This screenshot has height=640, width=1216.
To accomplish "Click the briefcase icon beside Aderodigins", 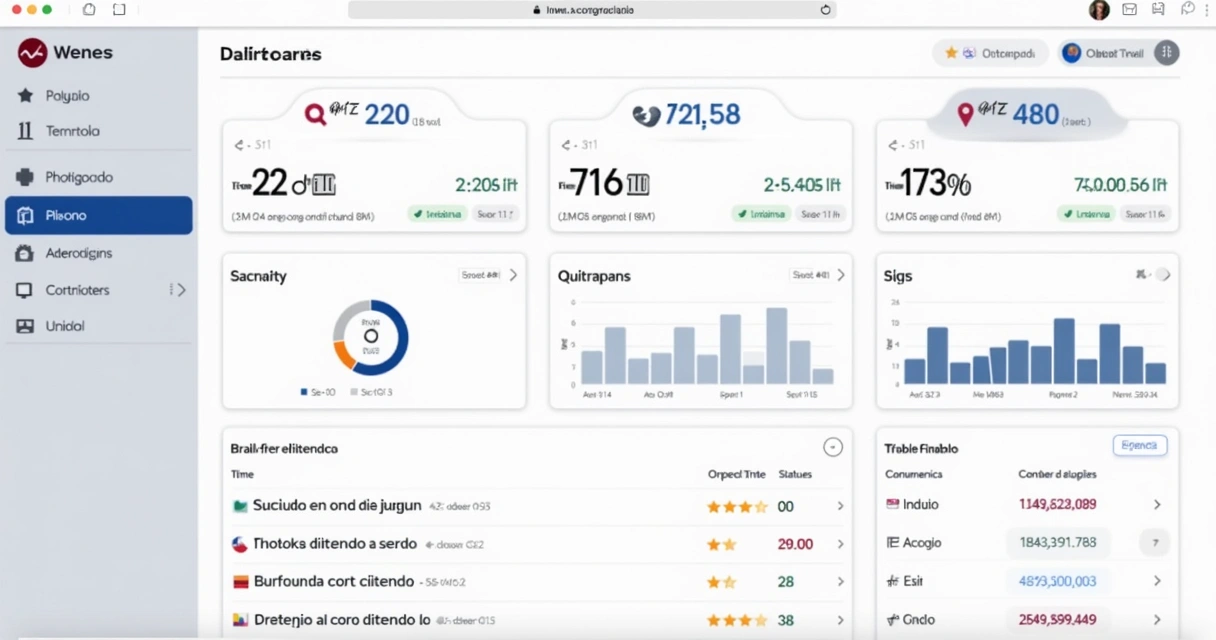I will click(x=26, y=253).
